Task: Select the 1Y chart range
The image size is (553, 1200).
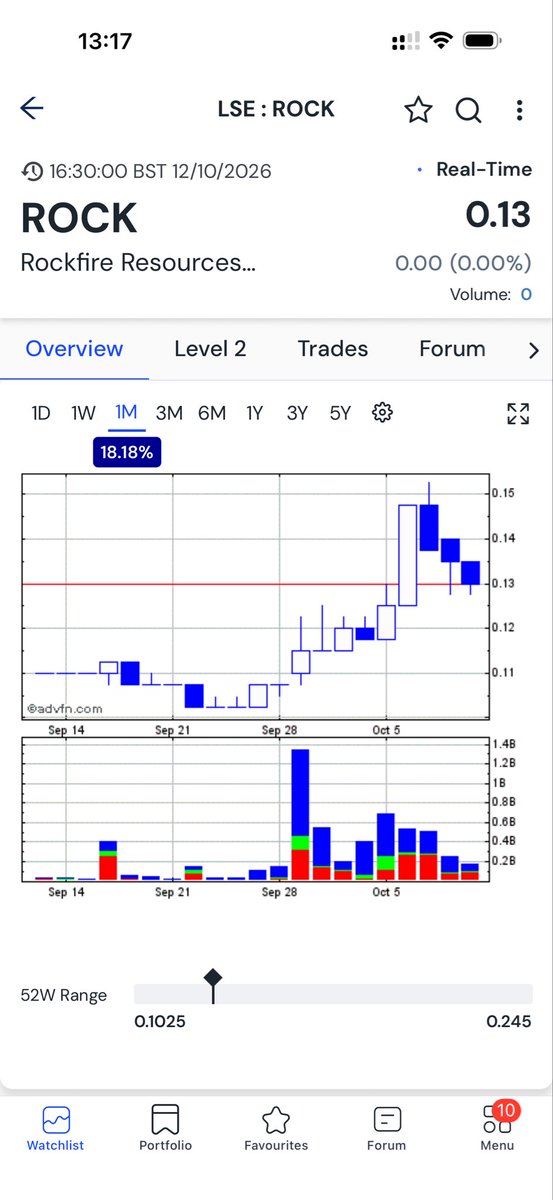Action: point(254,412)
